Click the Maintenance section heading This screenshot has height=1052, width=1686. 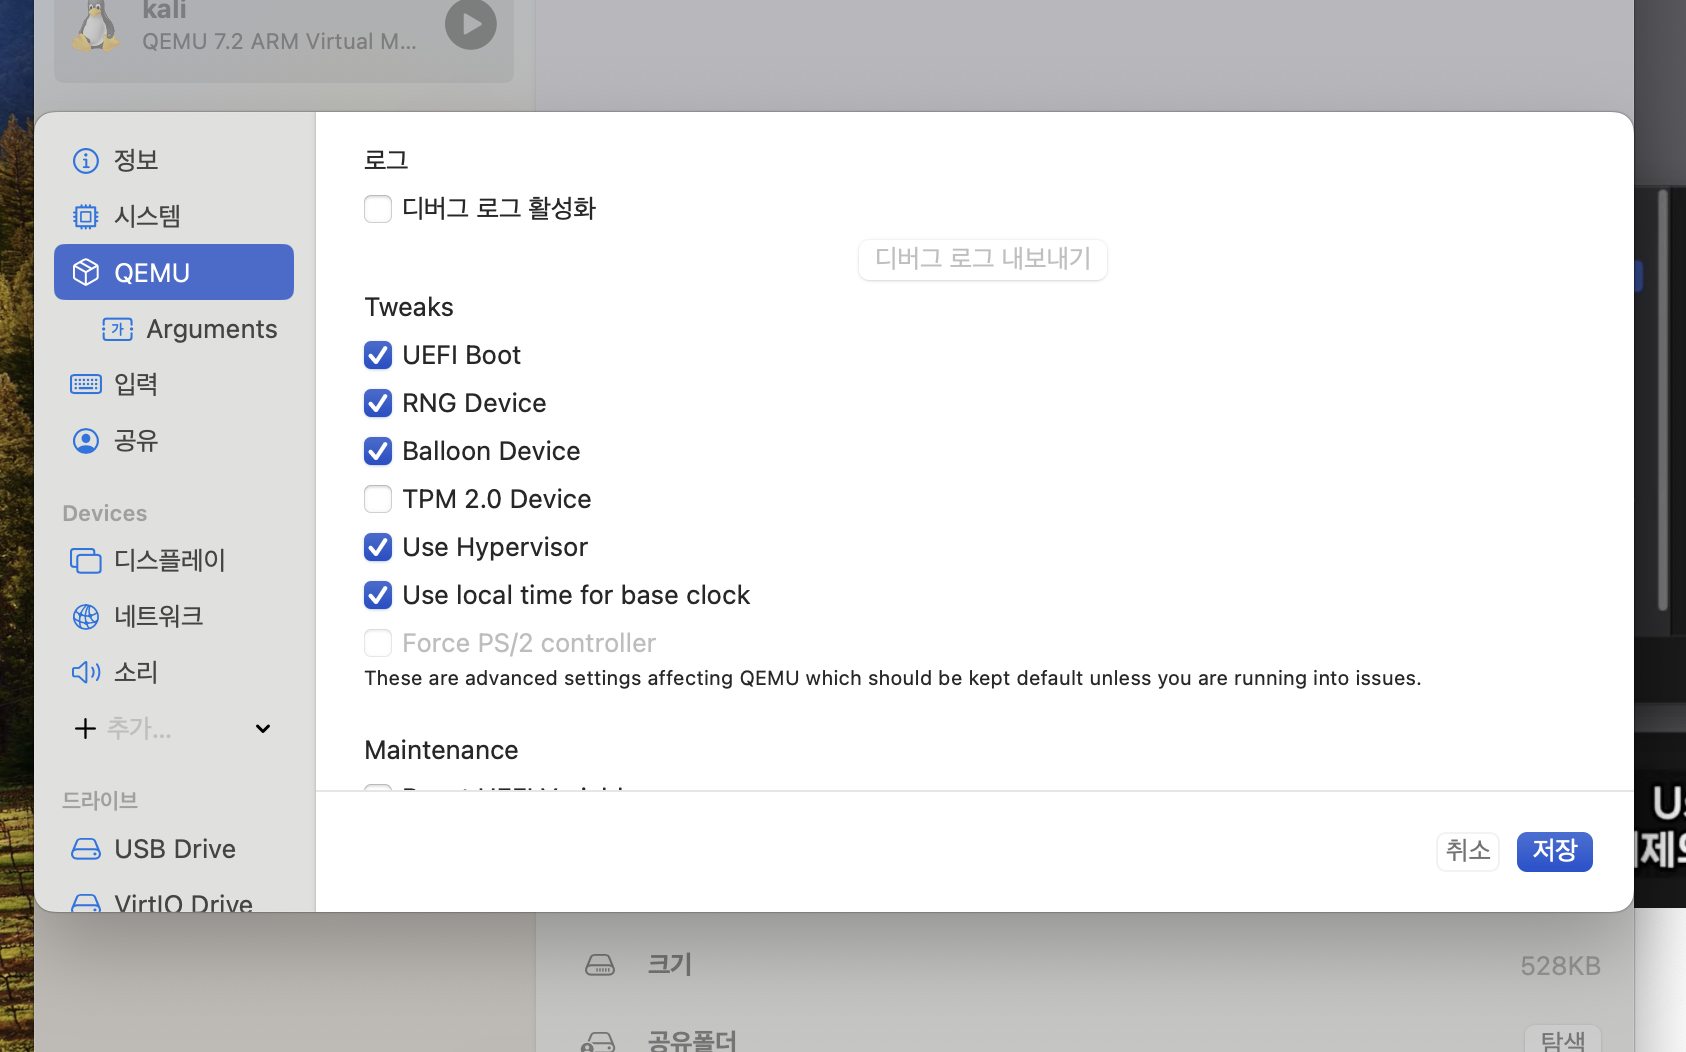[441, 750]
